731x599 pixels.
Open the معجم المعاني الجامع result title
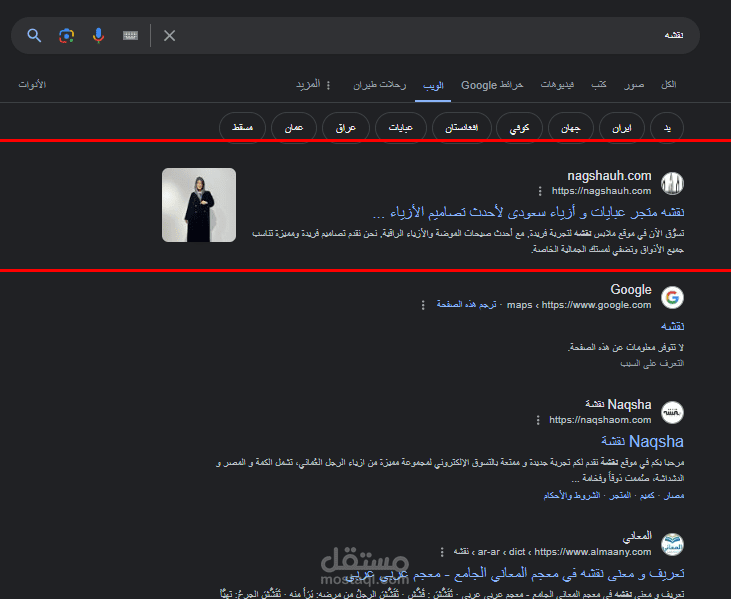click(x=517, y=574)
